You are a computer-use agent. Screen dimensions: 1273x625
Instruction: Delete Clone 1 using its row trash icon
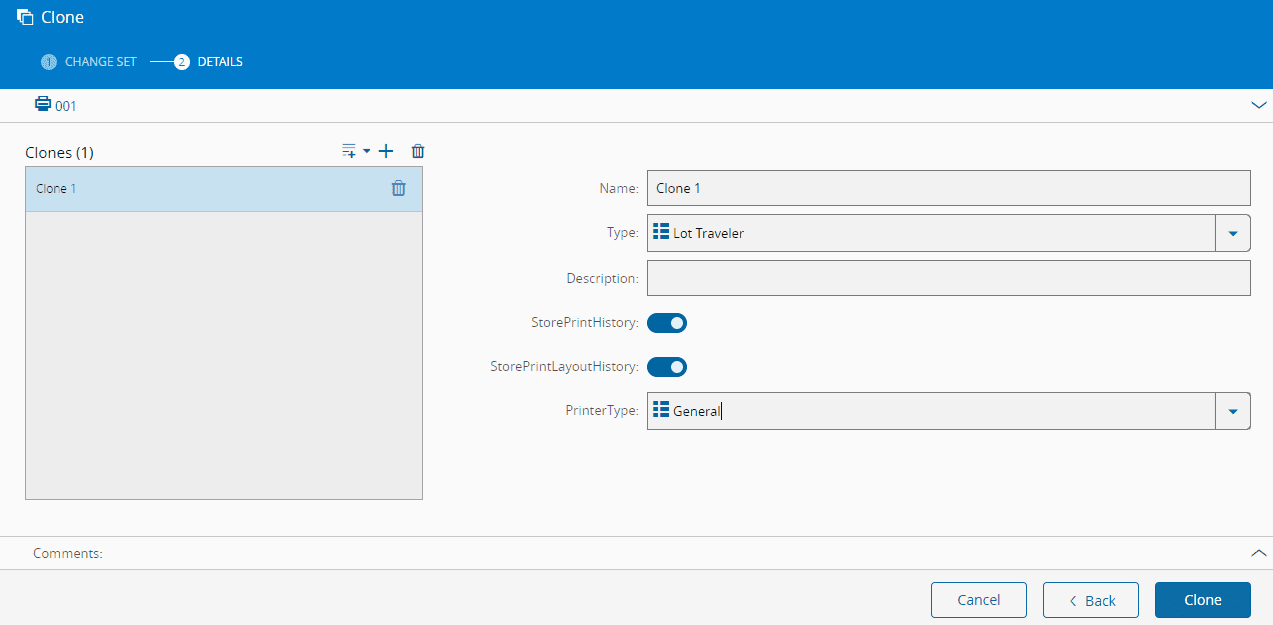[x=398, y=188]
